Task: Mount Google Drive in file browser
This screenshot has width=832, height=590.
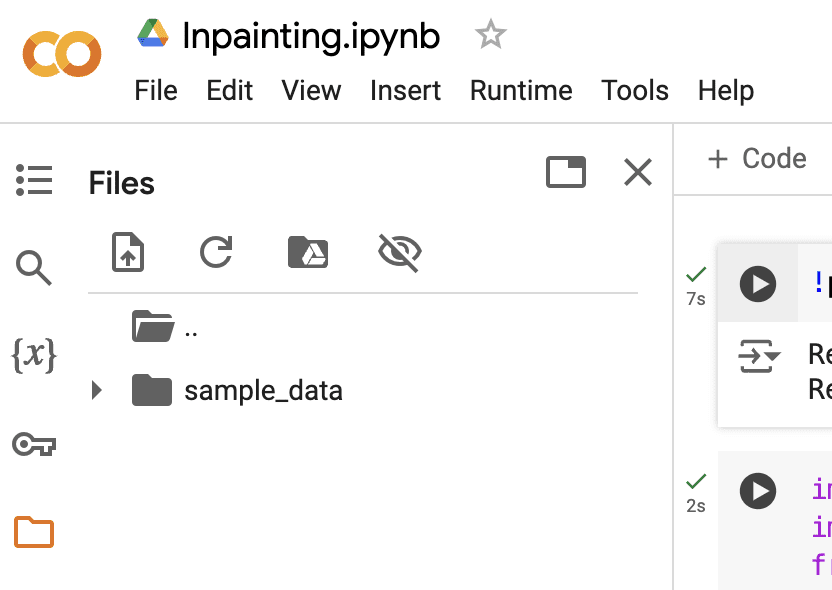Action: (308, 251)
